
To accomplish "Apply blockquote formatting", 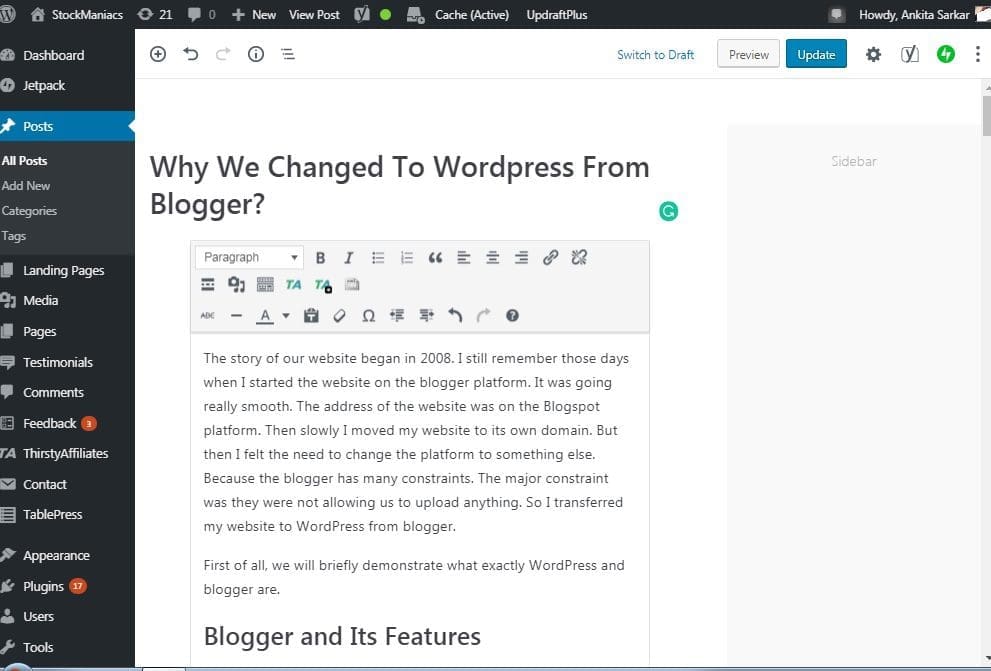I will pyautogui.click(x=435, y=258).
